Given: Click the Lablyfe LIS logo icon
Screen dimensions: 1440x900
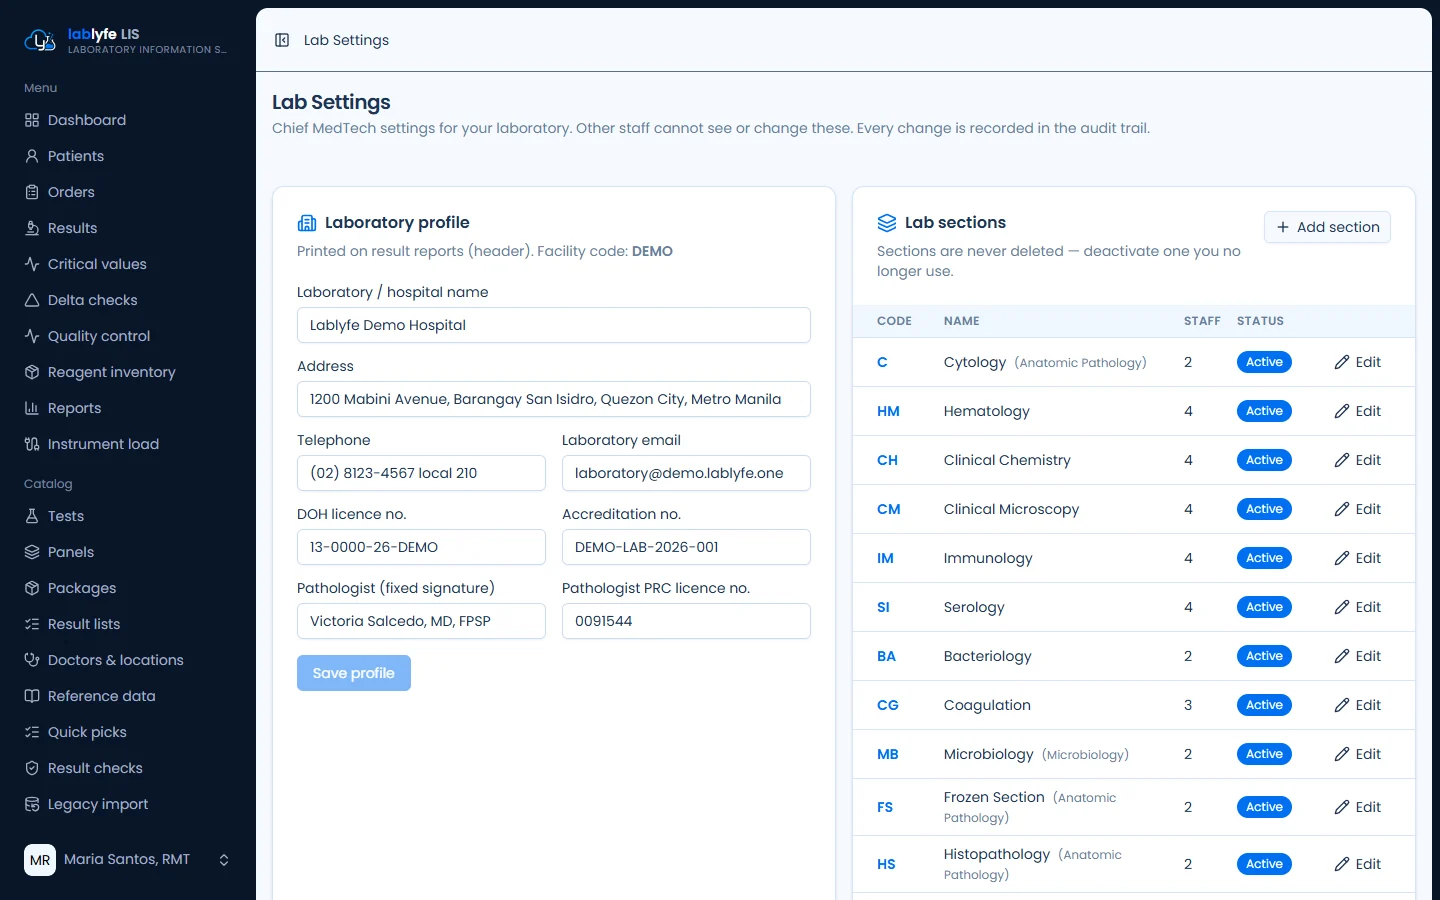Looking at the screenshot, I should 39,40.
